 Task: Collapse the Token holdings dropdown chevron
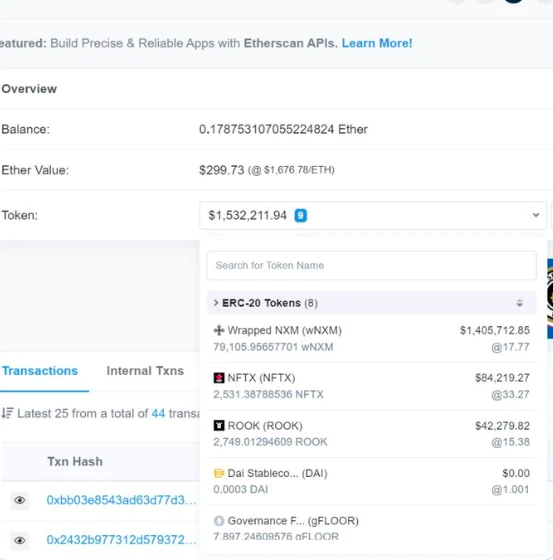(x=535, y=215)
